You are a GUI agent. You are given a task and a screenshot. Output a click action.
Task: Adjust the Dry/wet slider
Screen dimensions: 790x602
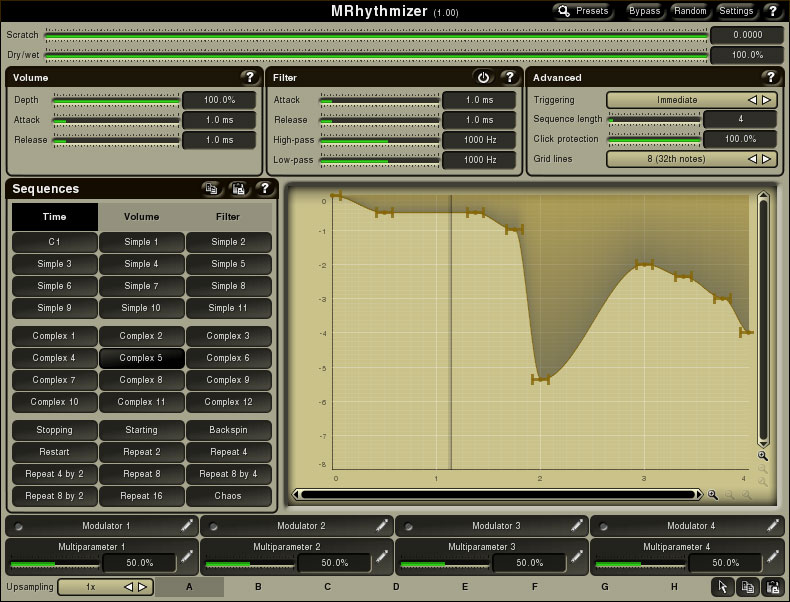(x=376, y=55)
